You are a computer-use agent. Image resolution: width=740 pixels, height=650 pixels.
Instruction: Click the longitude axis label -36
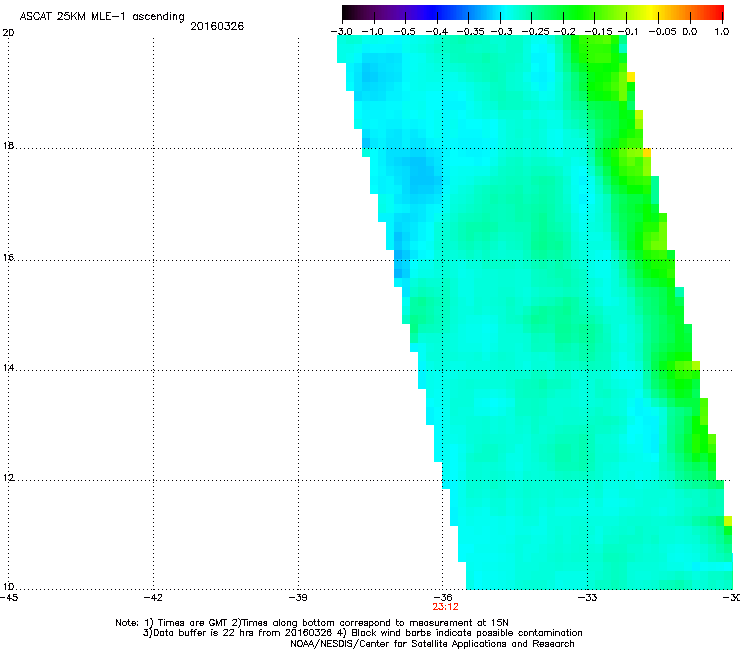coord(443,598)
